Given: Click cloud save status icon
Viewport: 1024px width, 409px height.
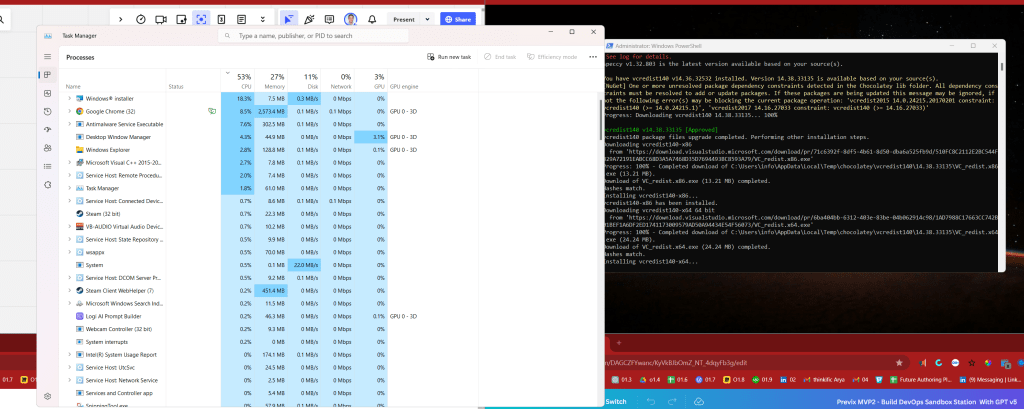Looking at the screenshot, I should tap(698, 401).
